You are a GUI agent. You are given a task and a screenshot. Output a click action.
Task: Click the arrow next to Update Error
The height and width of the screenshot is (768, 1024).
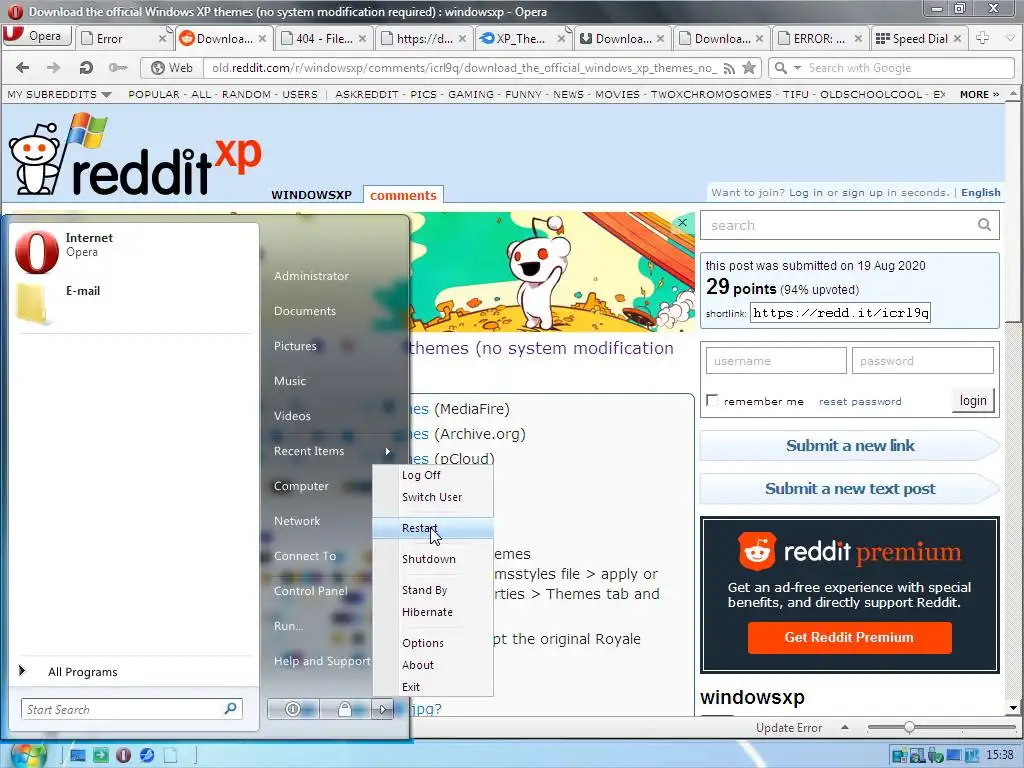[x=844, y=727]
